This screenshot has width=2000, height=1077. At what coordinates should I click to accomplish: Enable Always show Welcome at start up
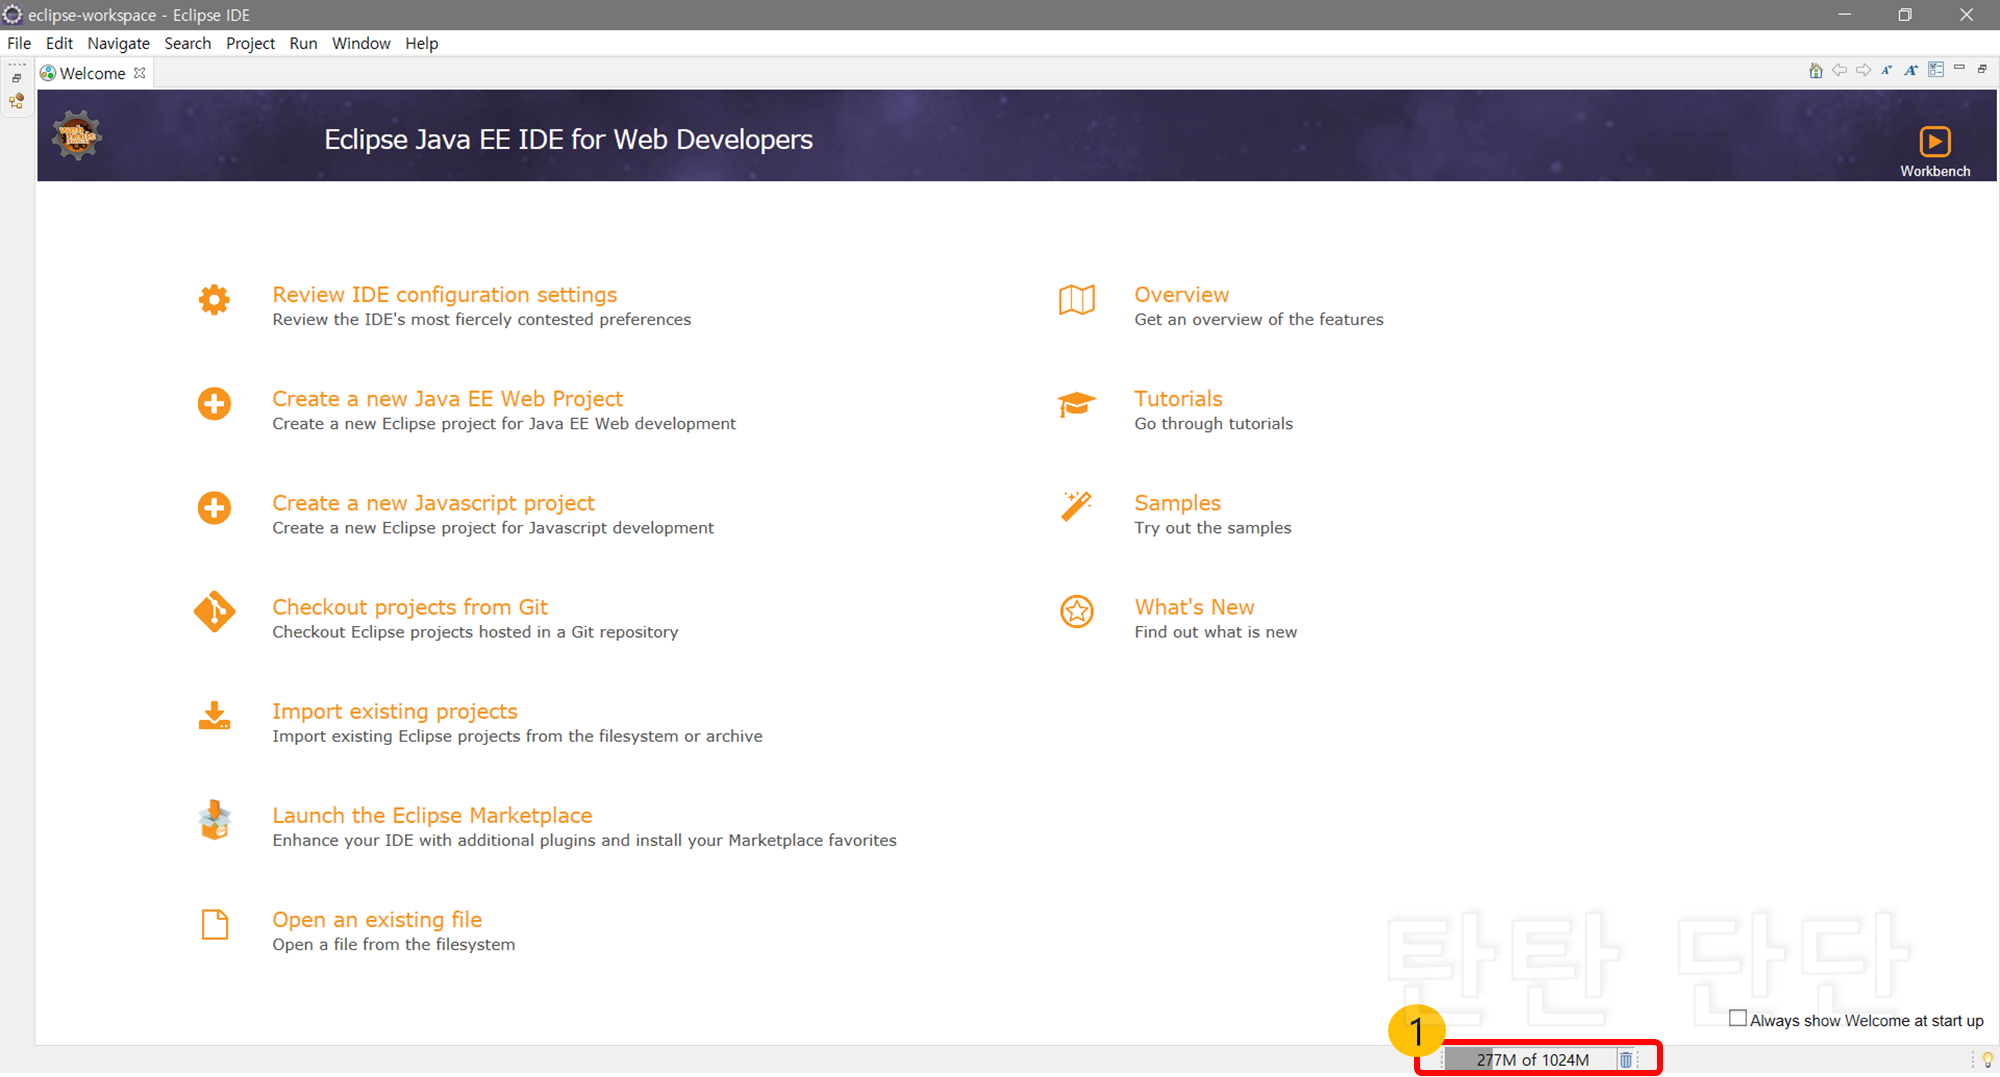point(1738,1019)
